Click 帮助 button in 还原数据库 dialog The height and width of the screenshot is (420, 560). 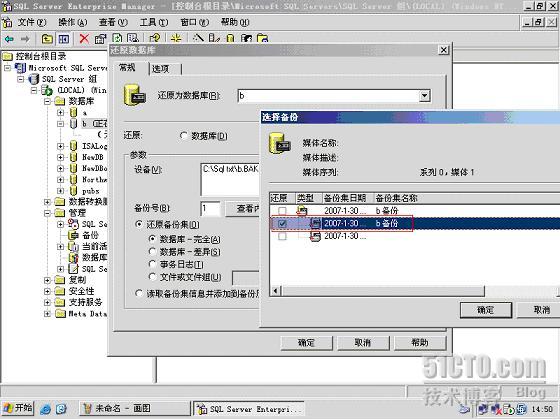click(420, 343)
